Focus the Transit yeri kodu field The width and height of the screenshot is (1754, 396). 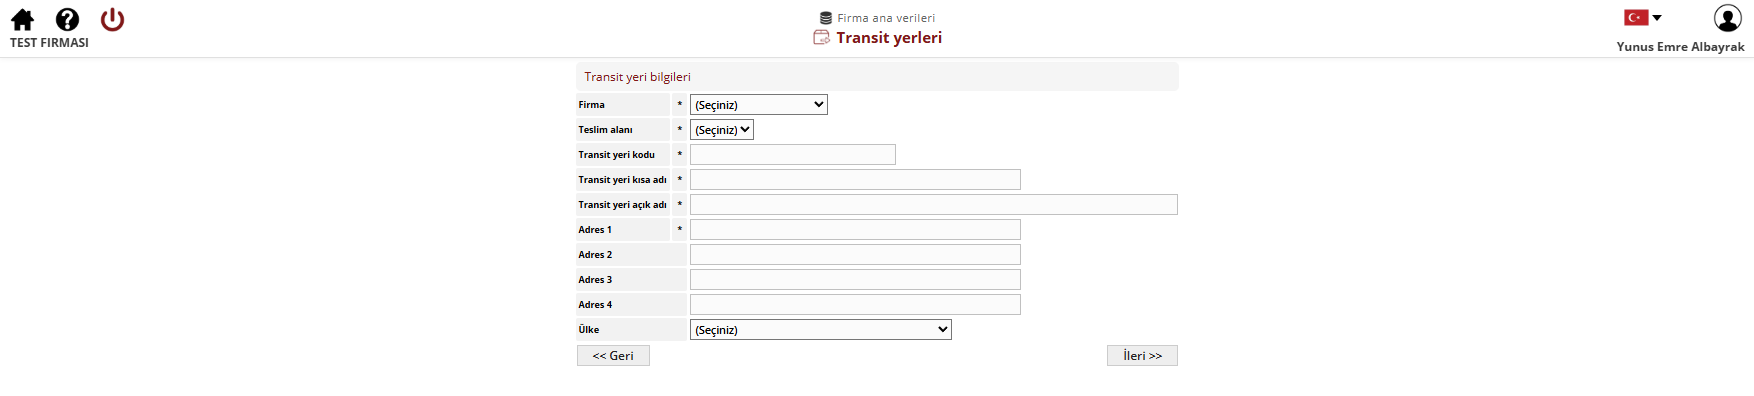(793, 154)
